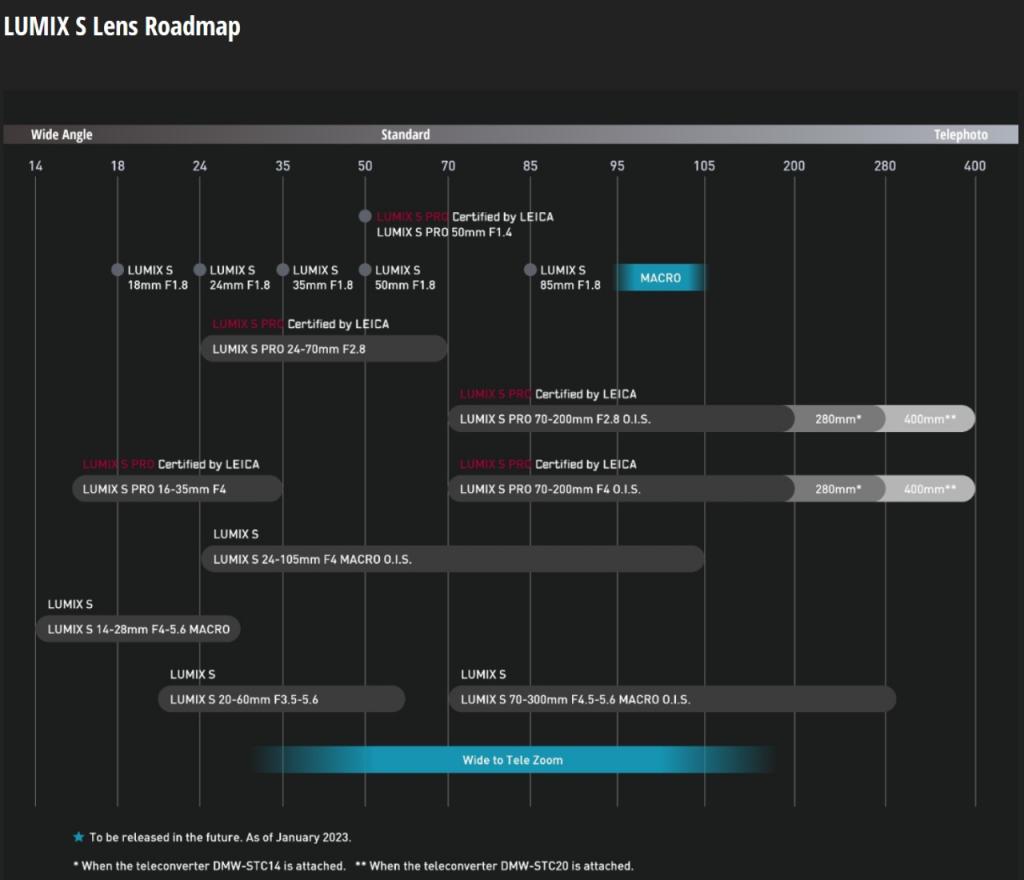Select the LUMIX S PRO 16-35mm F4 bar

pos(178,488)
